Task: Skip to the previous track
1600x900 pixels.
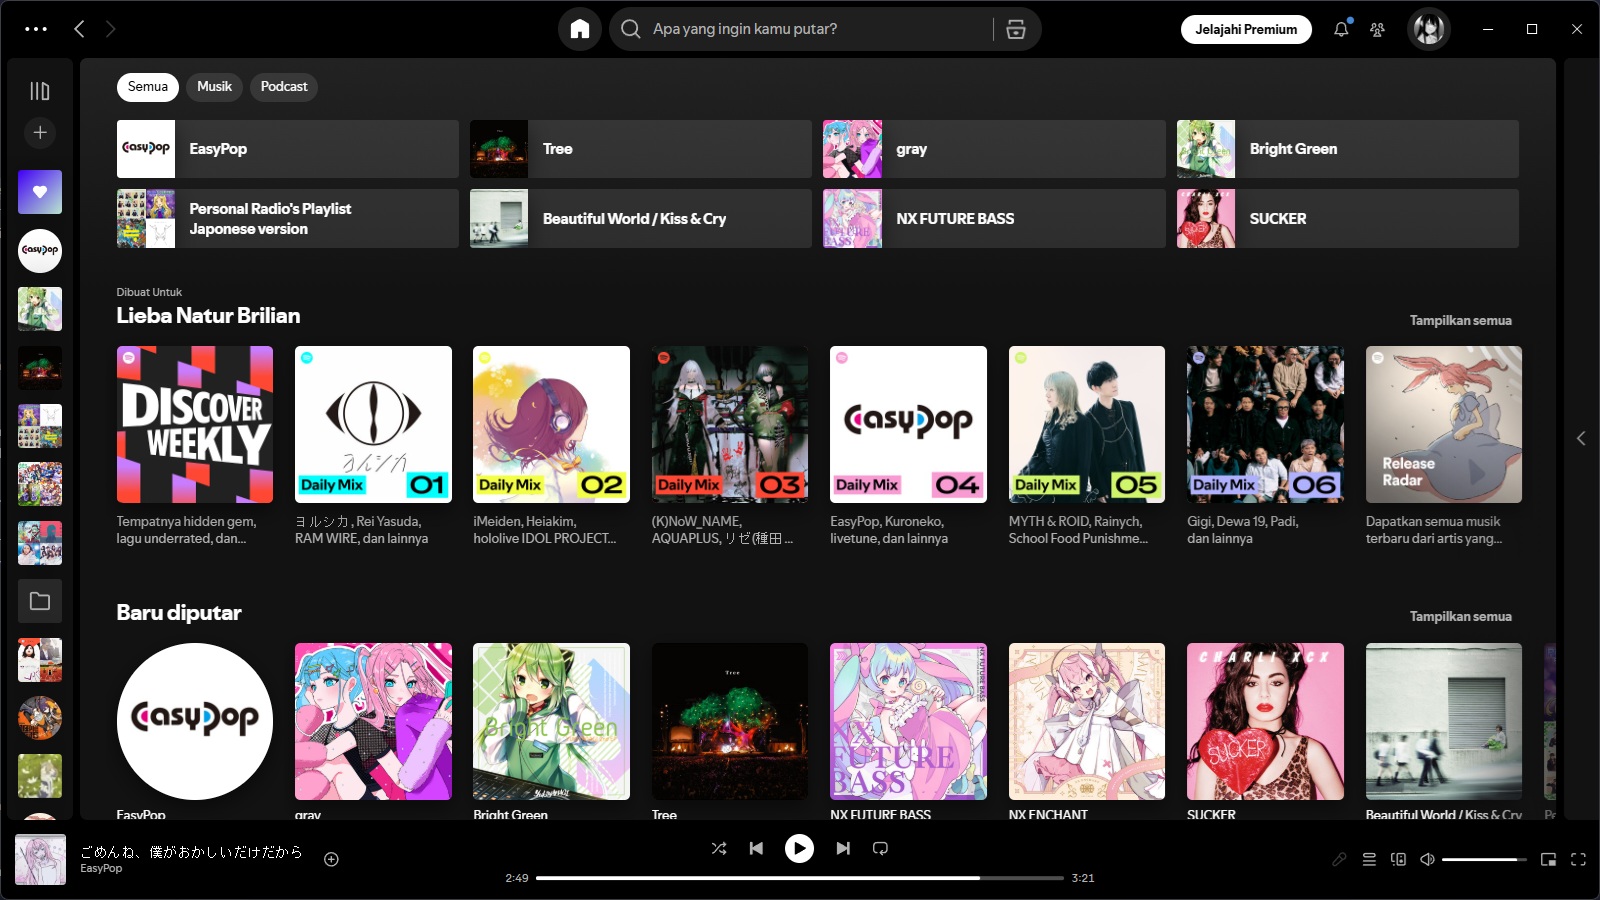Action: [x=756, y=848]
